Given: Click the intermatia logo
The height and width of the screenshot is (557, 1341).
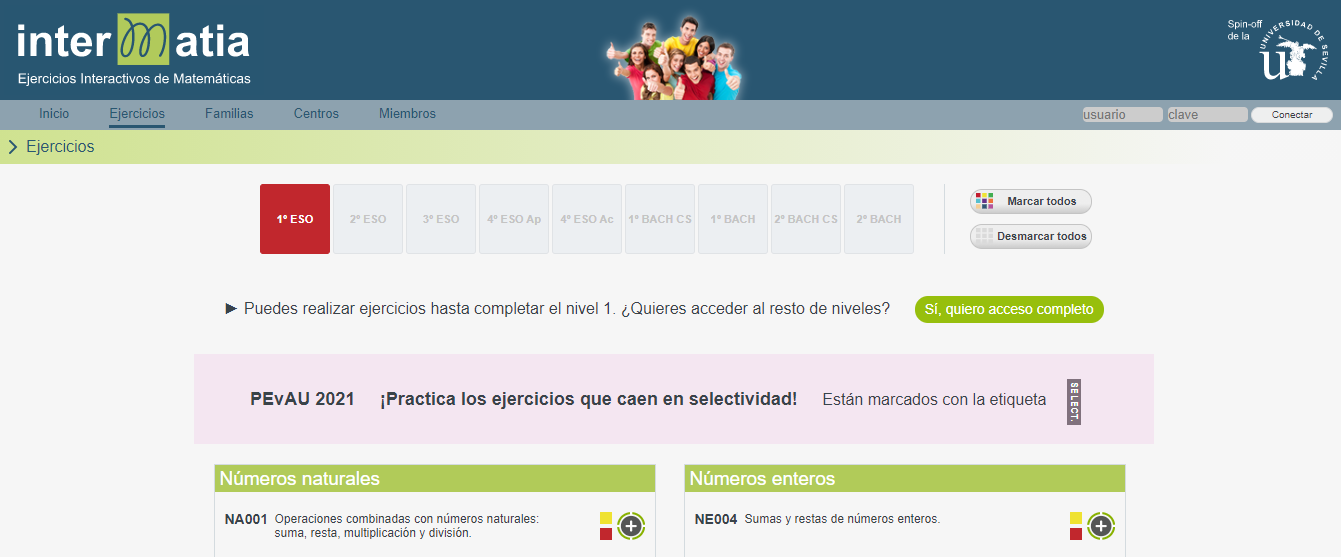Looking at the screenshot, I should 133,49.
